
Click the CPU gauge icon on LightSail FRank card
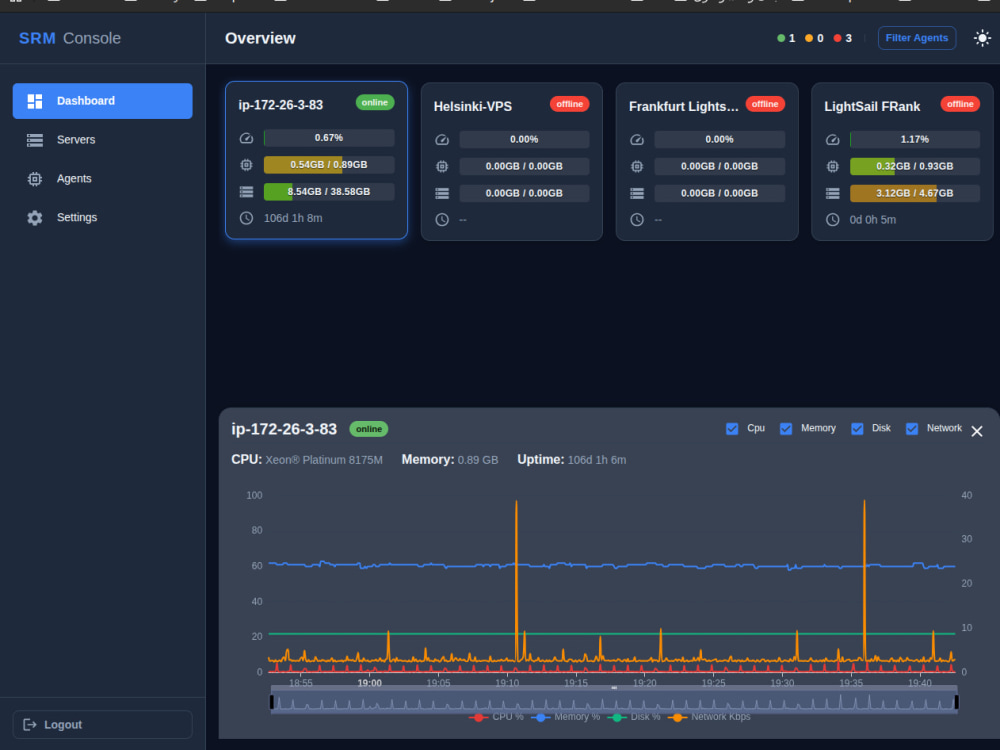pyautogui.click(x=832, y=140)
